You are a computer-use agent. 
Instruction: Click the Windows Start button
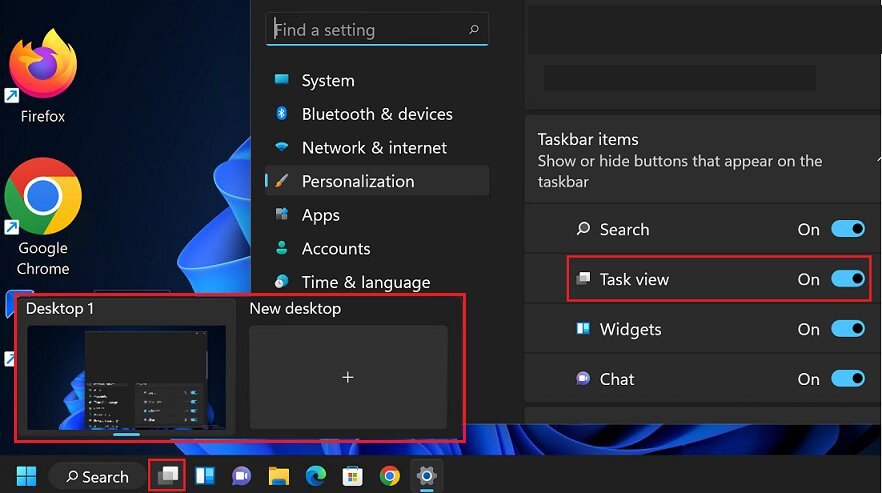coord(26,476)
